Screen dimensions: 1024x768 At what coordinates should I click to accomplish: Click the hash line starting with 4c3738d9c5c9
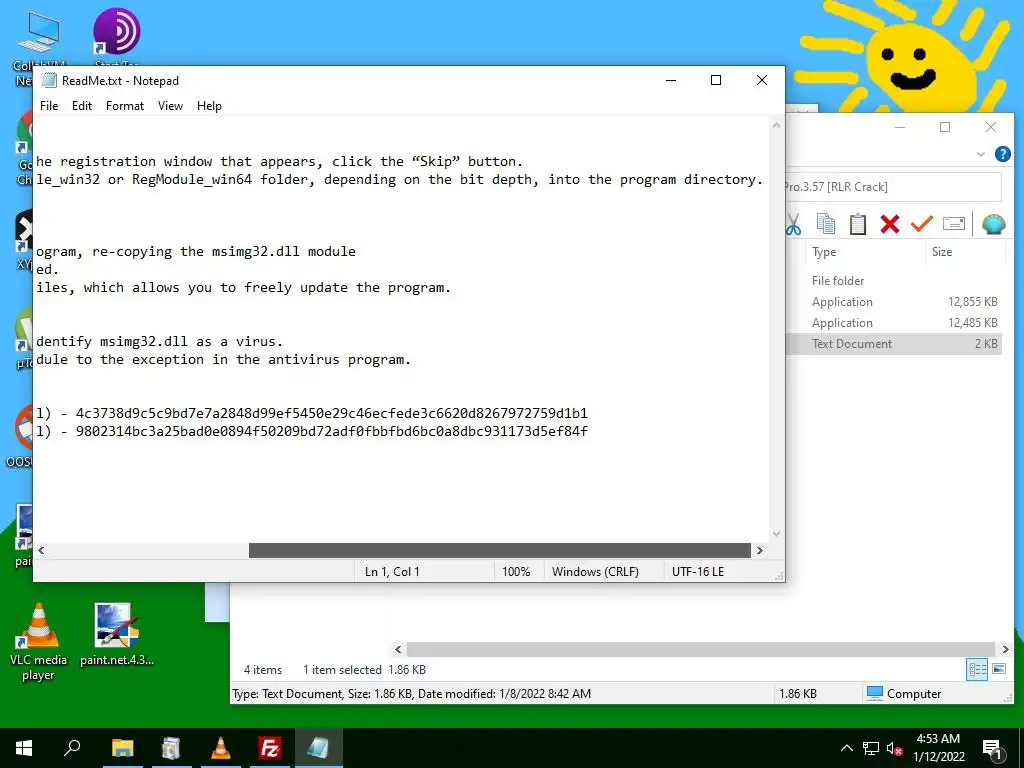point(312,413)
